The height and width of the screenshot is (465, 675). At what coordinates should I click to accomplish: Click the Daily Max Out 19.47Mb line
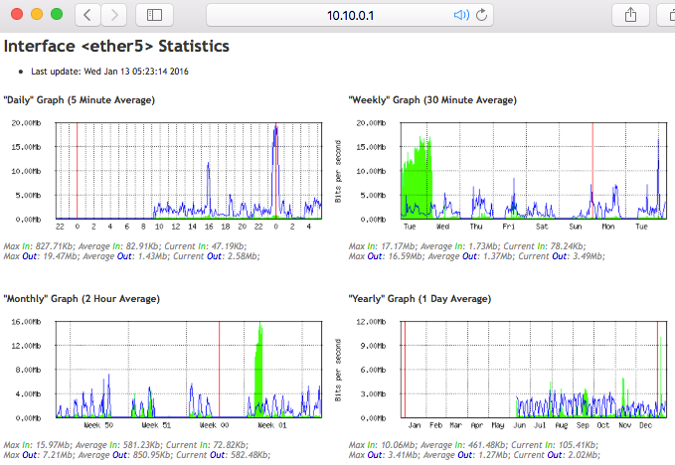(x=132, y=256)
